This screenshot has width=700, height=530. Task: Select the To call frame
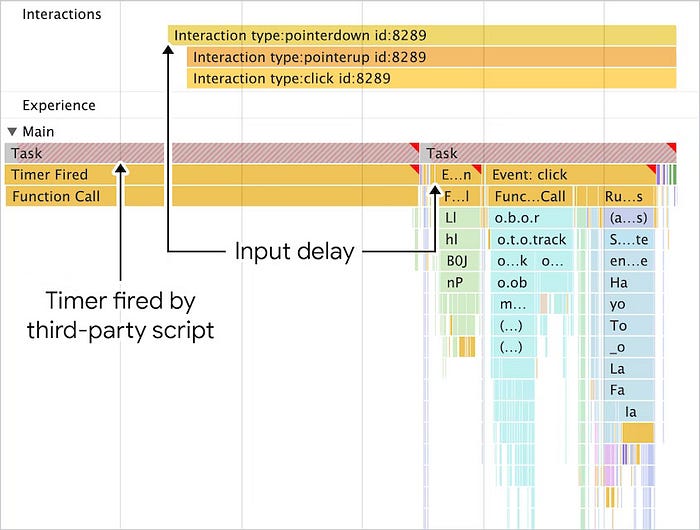coord(629,326)
